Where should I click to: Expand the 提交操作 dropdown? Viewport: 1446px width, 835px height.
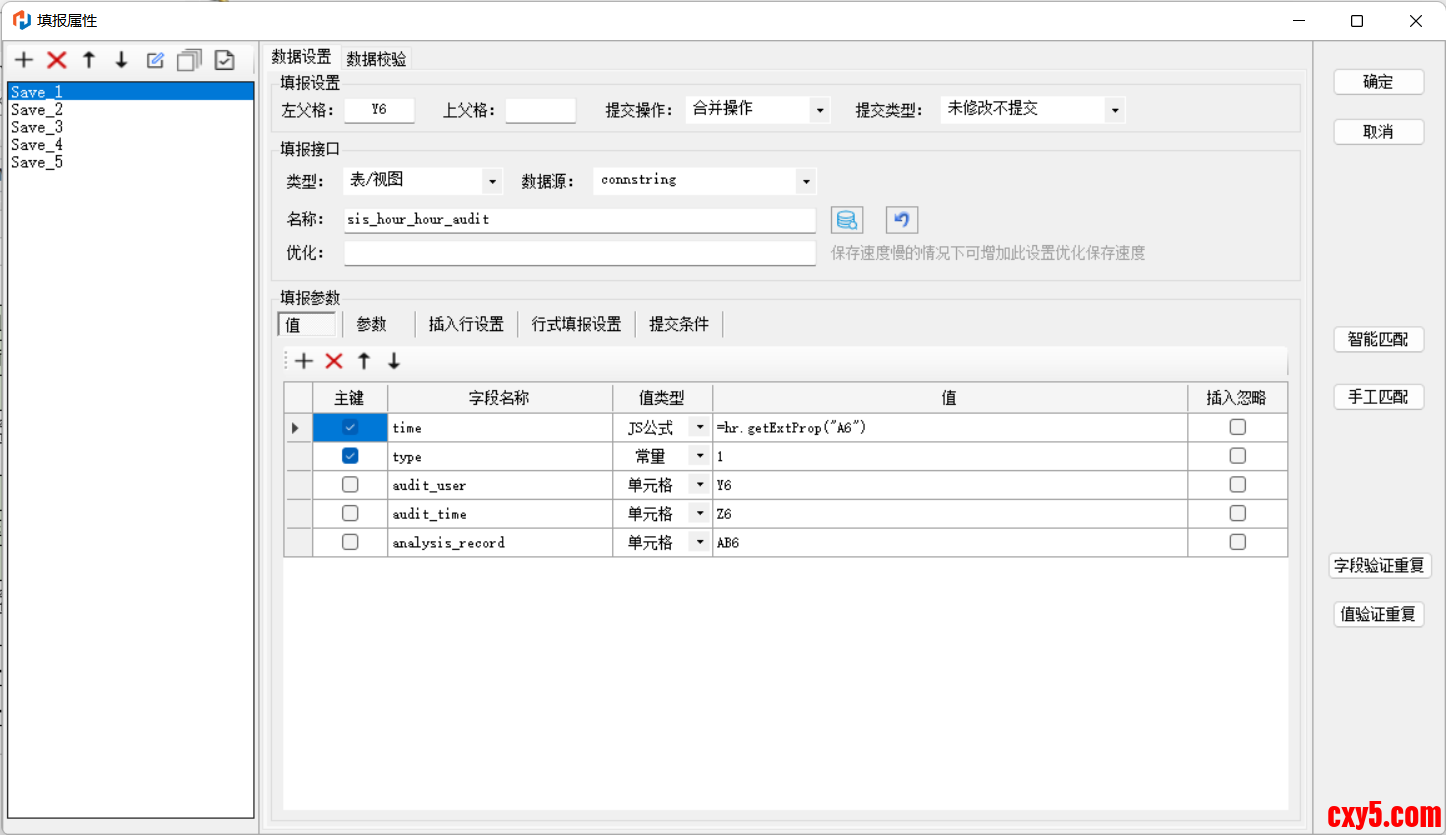pyautogui.click(x=820, y=110)
